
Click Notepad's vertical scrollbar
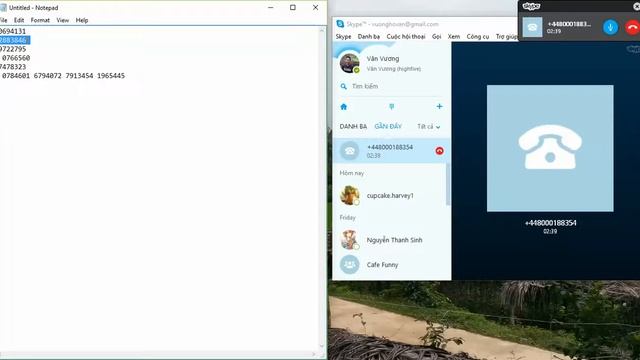click(322, 188)
